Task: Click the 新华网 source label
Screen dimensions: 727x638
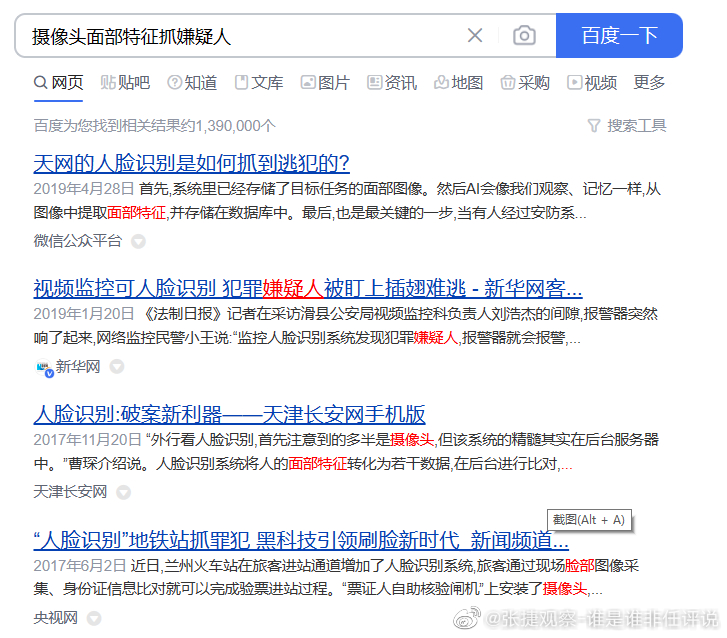Action: pyautogui.click(x=78, y=367)
